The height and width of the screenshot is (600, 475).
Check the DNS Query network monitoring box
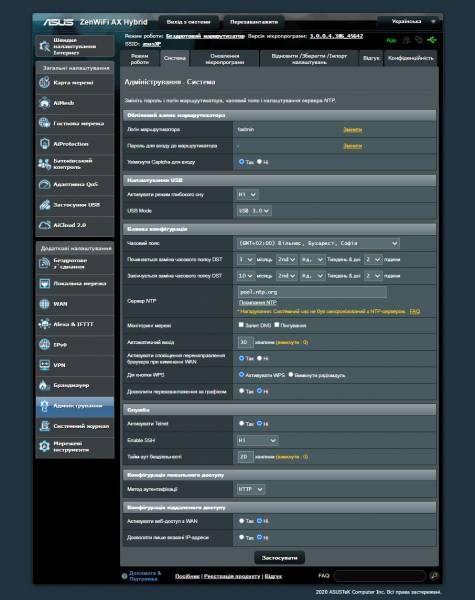click(x=241, y=325)
